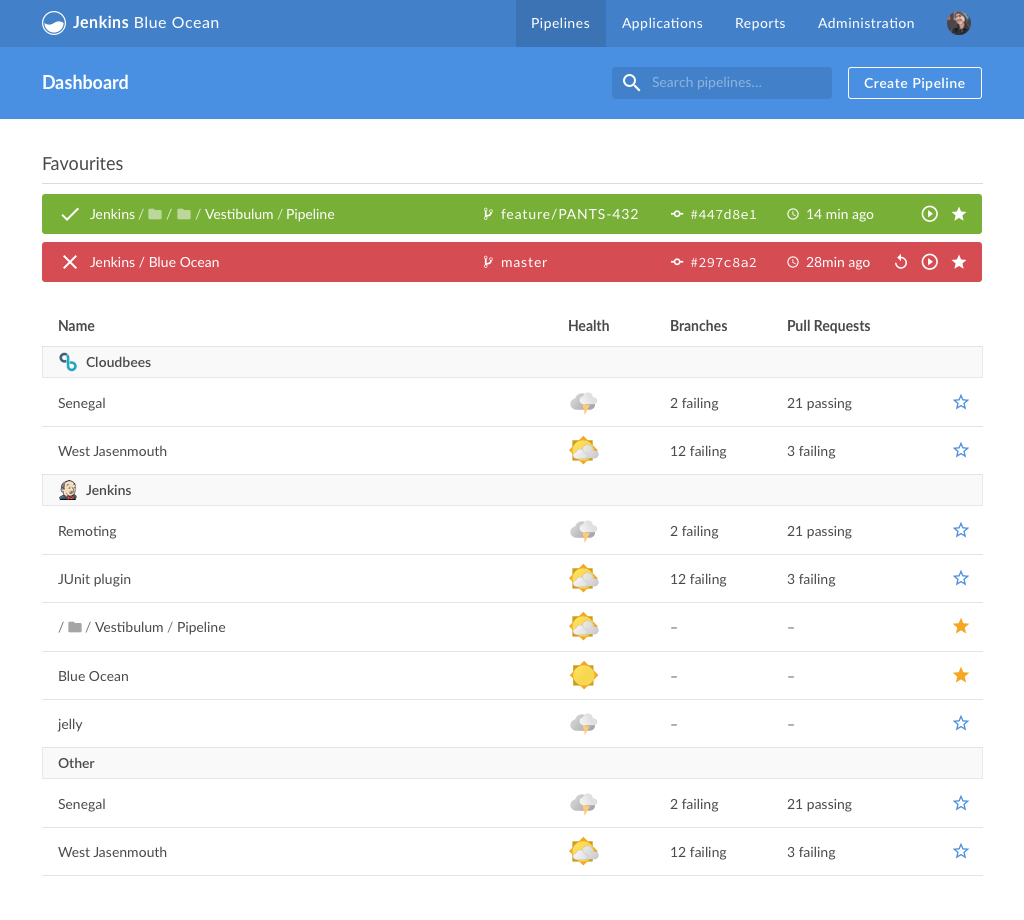
Task: Run the Vestibulum Pipeline favourite card
Action: [929, 214]
